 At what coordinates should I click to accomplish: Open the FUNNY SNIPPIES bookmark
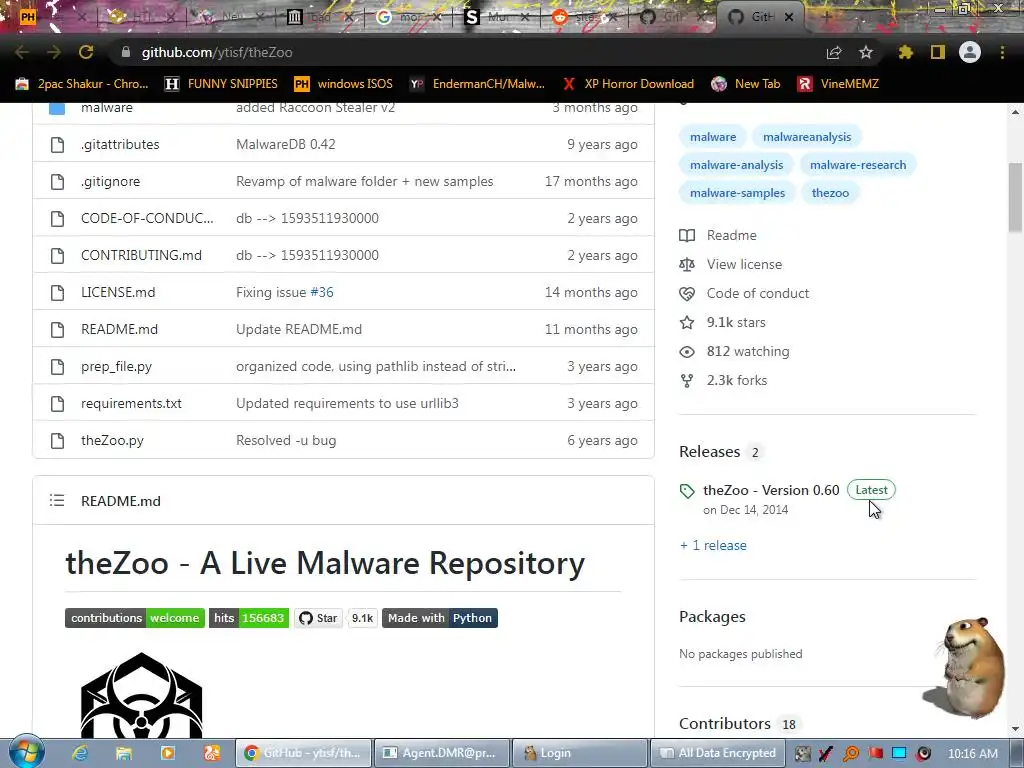[x=221, y=84]
